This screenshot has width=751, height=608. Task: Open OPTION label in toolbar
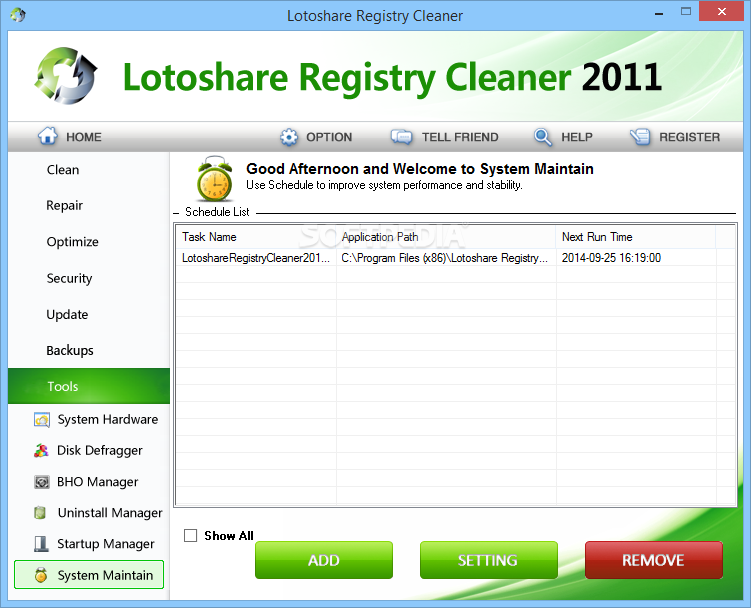pos(329,137)
